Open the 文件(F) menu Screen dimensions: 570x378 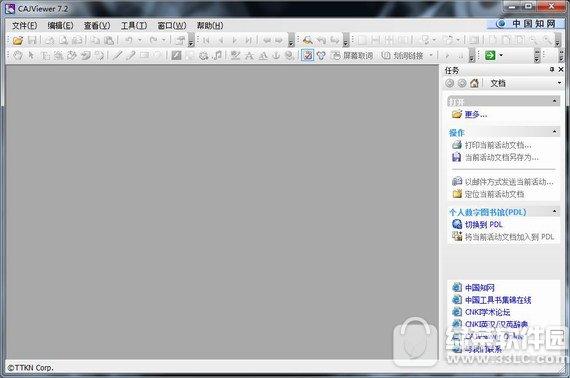tap(25, 25)
